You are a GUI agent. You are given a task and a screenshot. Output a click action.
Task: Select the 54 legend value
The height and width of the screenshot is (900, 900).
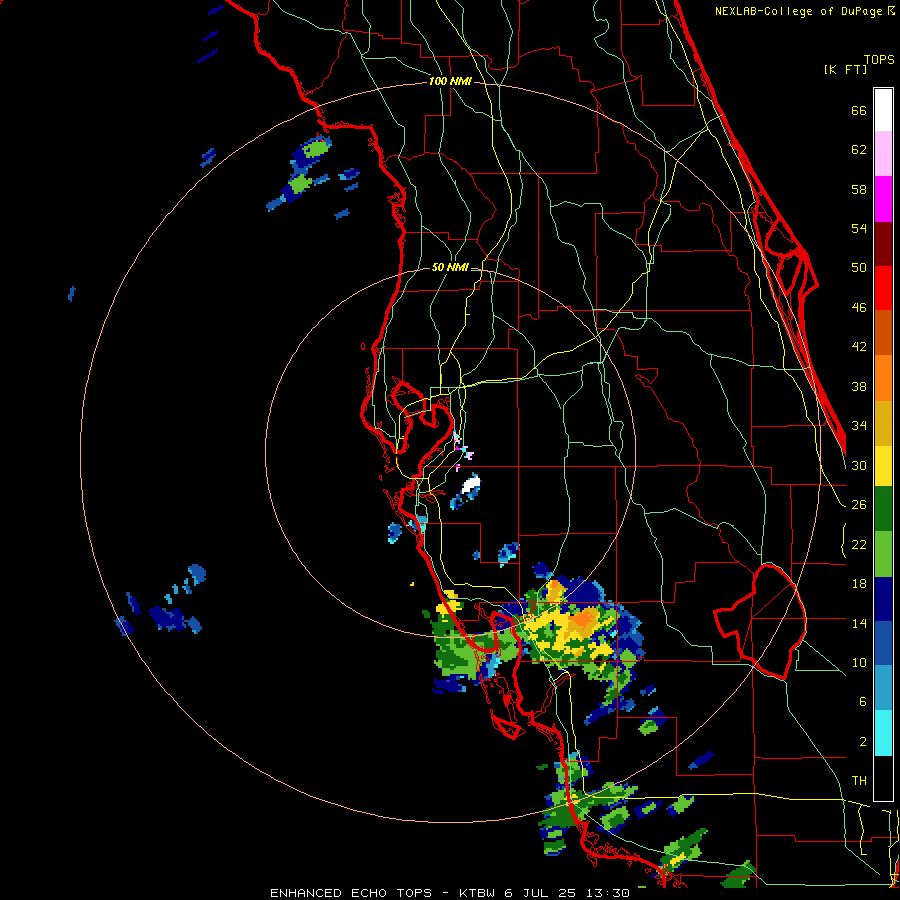click(x=859, y=228)
